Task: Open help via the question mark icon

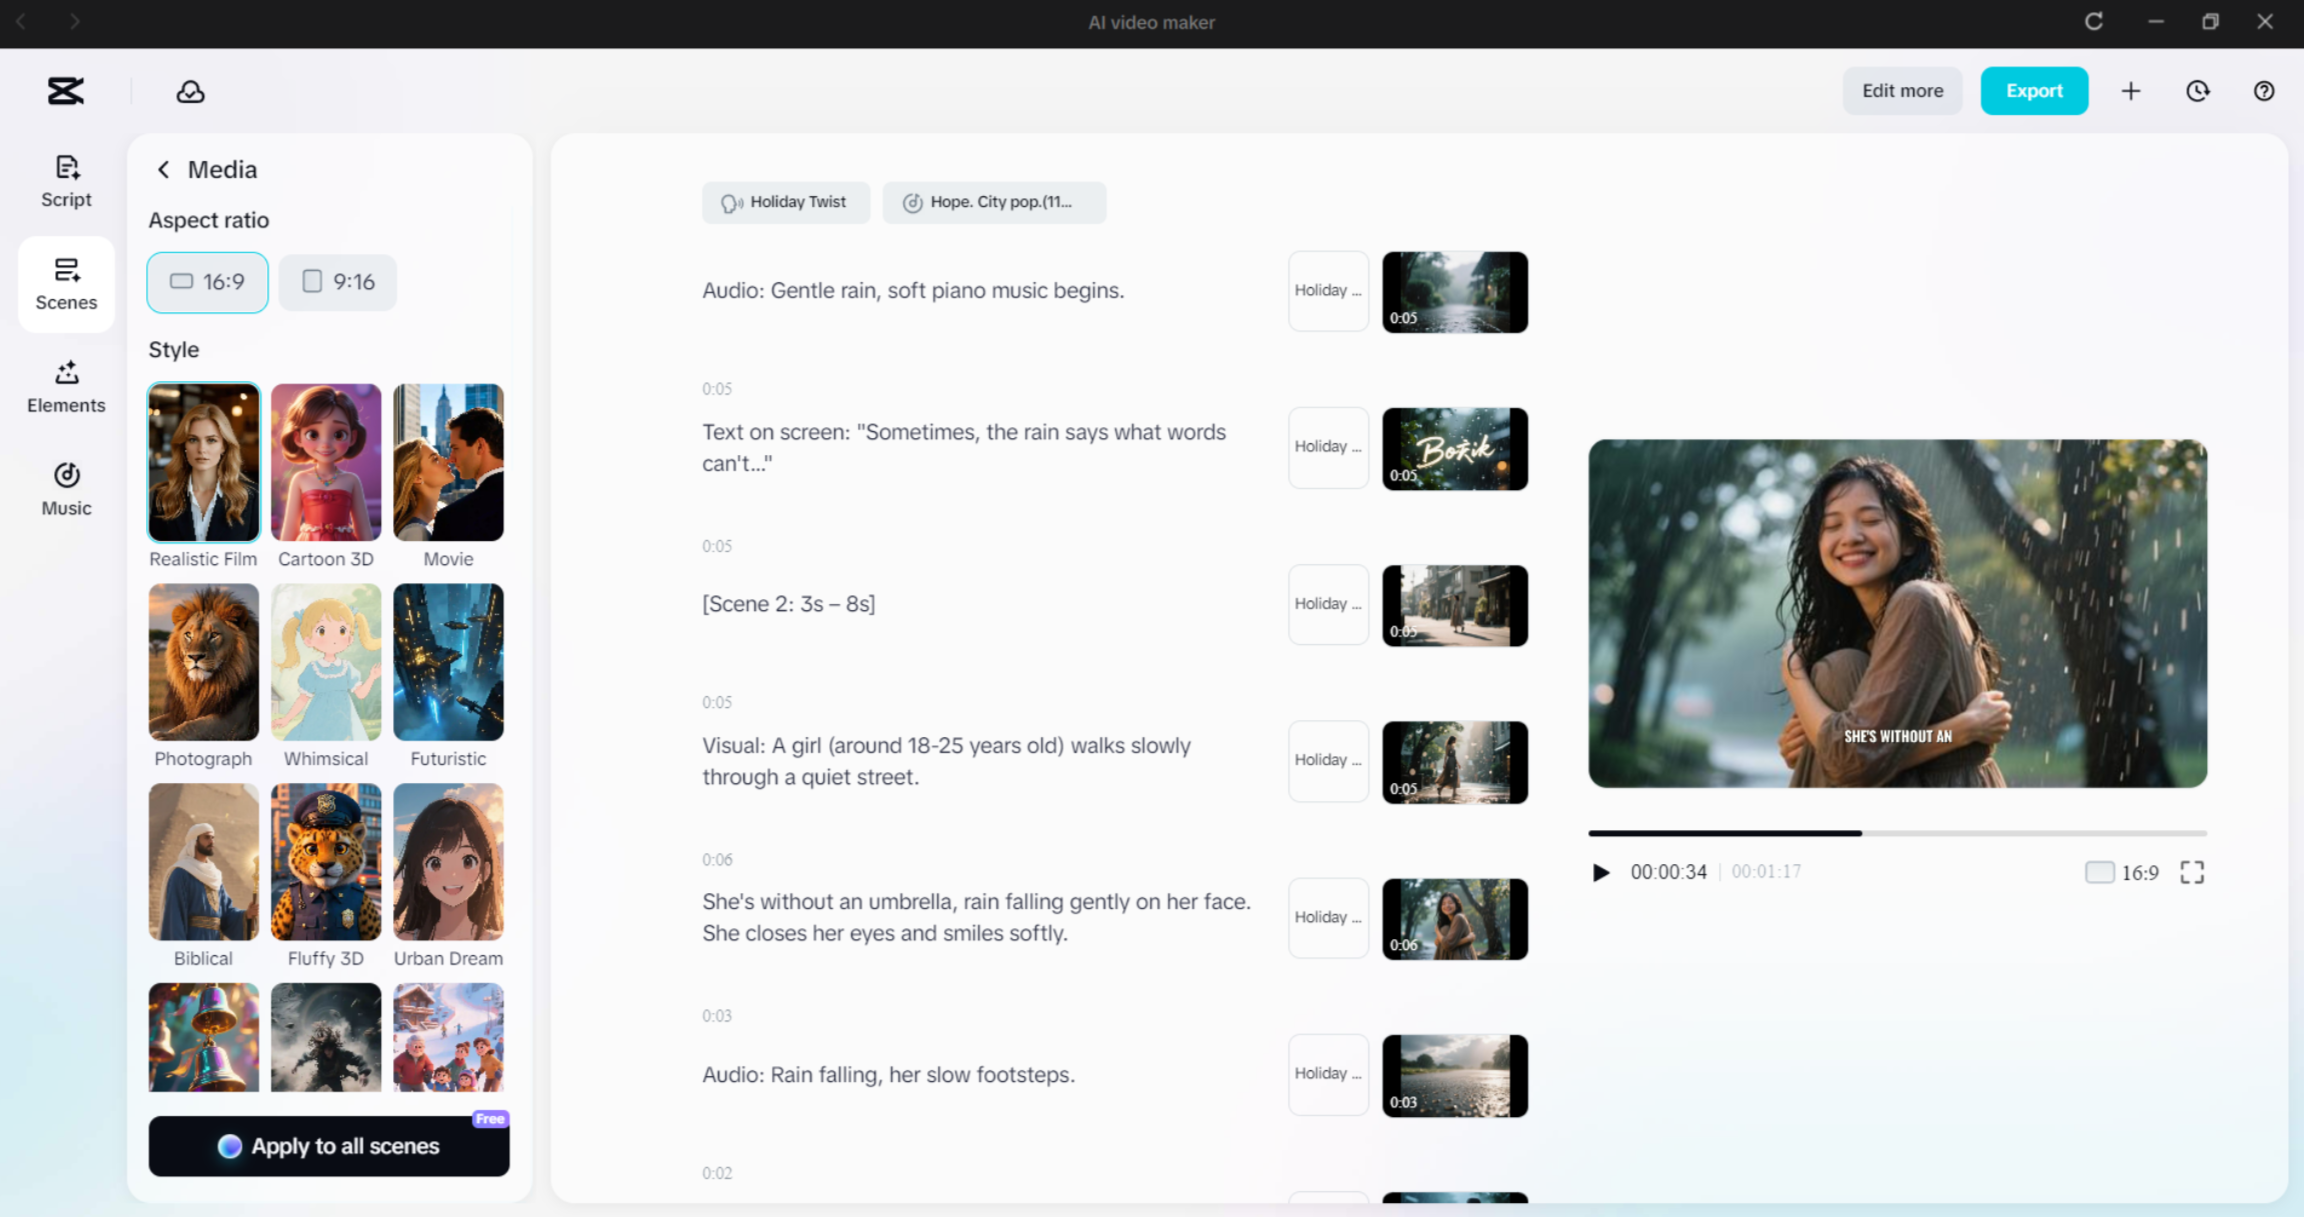Action: point(2264,91)
